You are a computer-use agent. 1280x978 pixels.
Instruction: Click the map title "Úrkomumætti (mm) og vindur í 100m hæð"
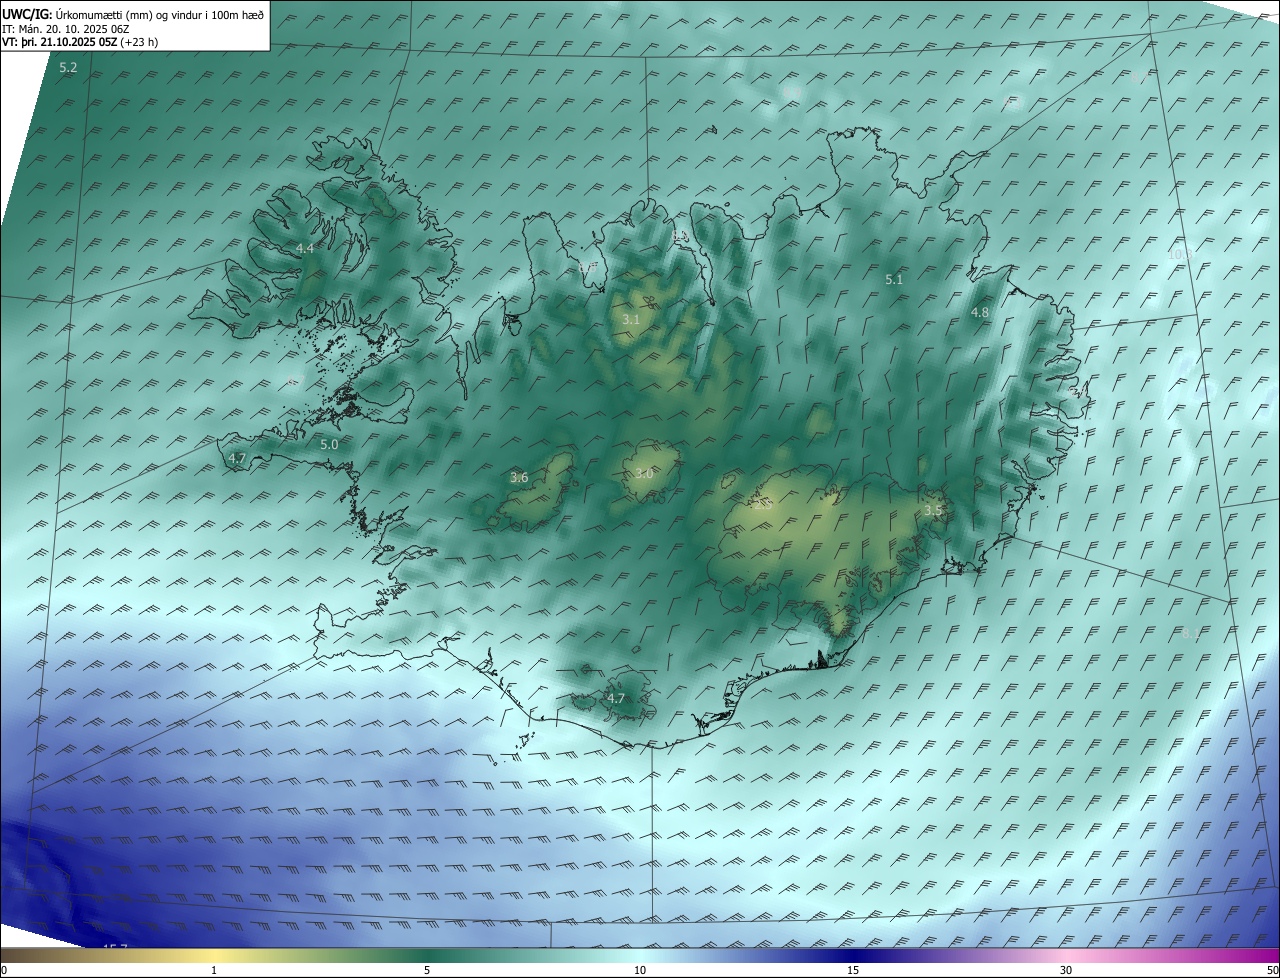click(x=160, y=14)
